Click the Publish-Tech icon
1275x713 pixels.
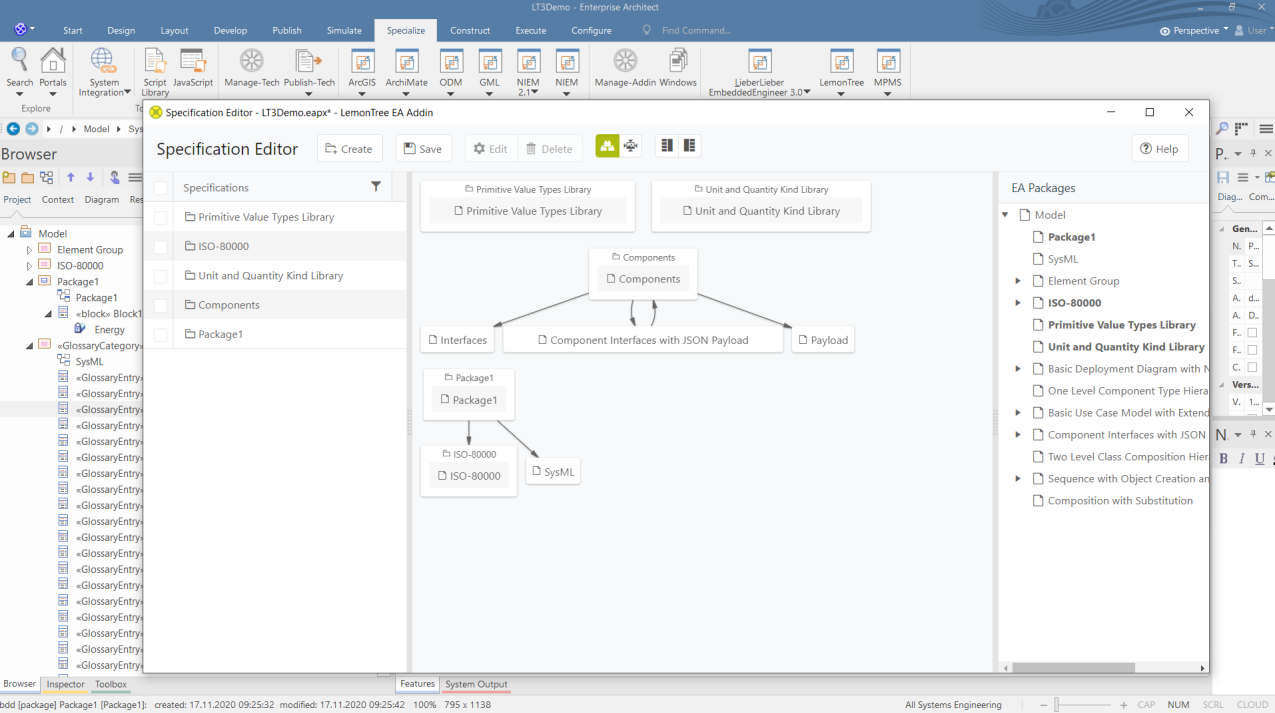(x=309, y=62)
